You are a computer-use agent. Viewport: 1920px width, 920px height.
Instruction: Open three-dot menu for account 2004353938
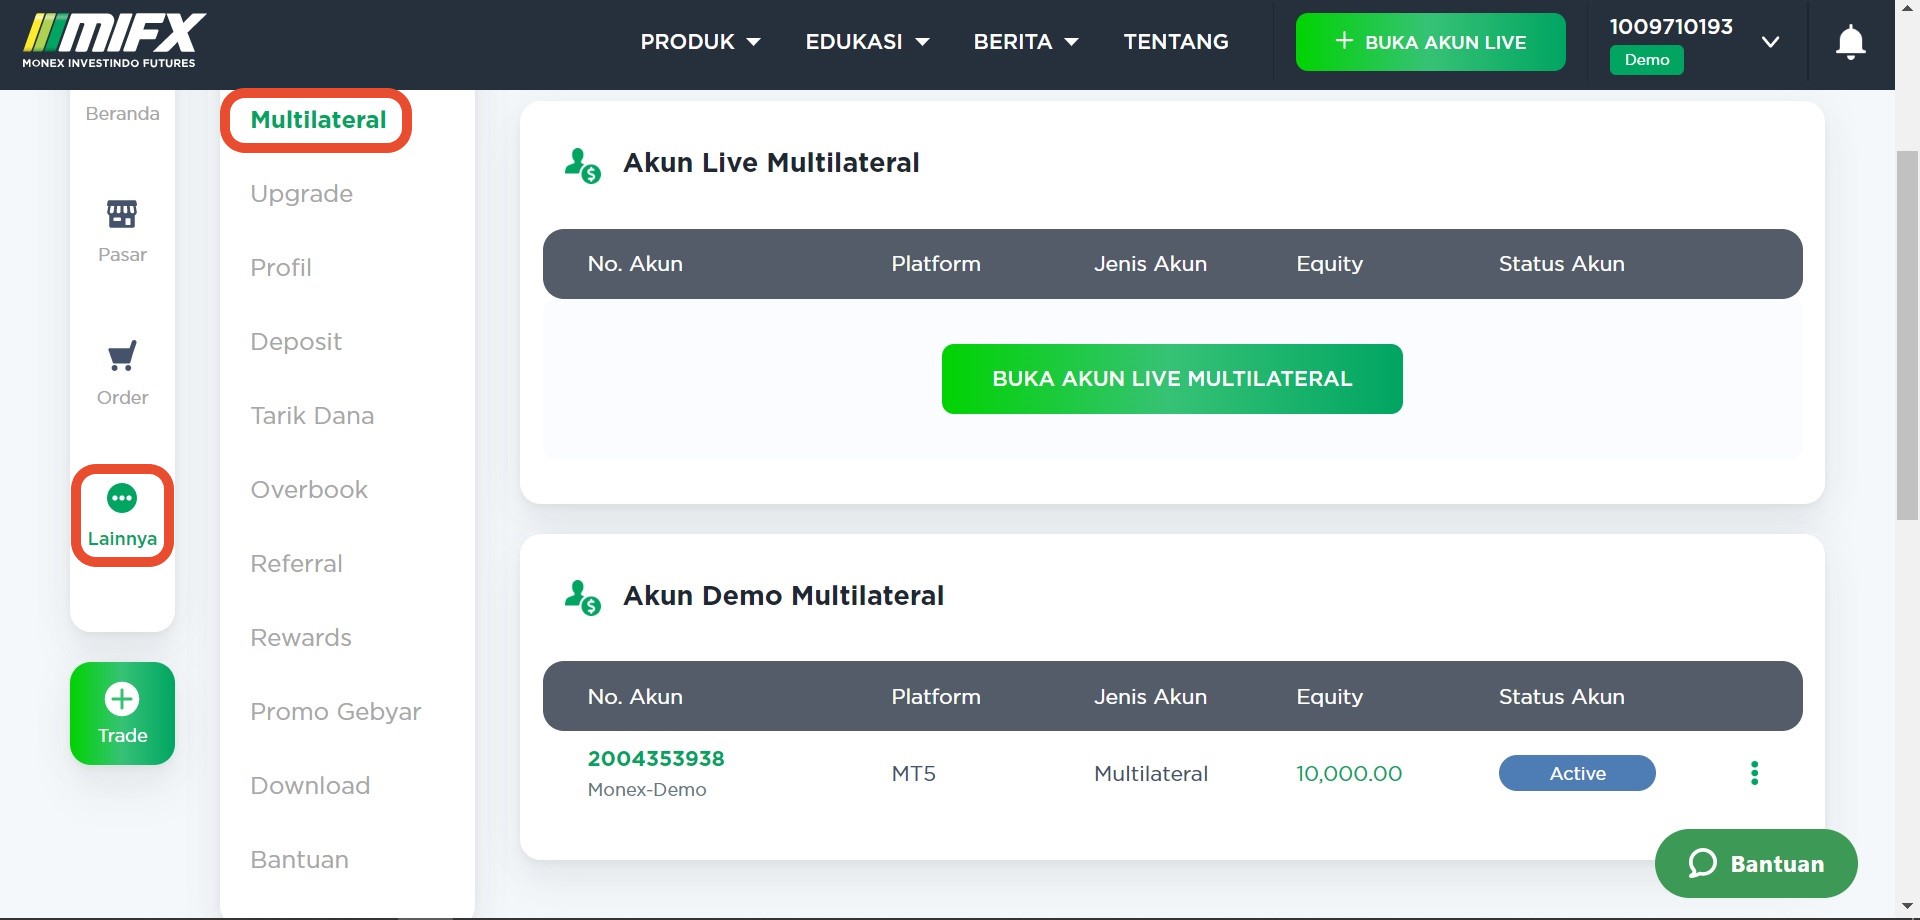[x=1754, y=773]
